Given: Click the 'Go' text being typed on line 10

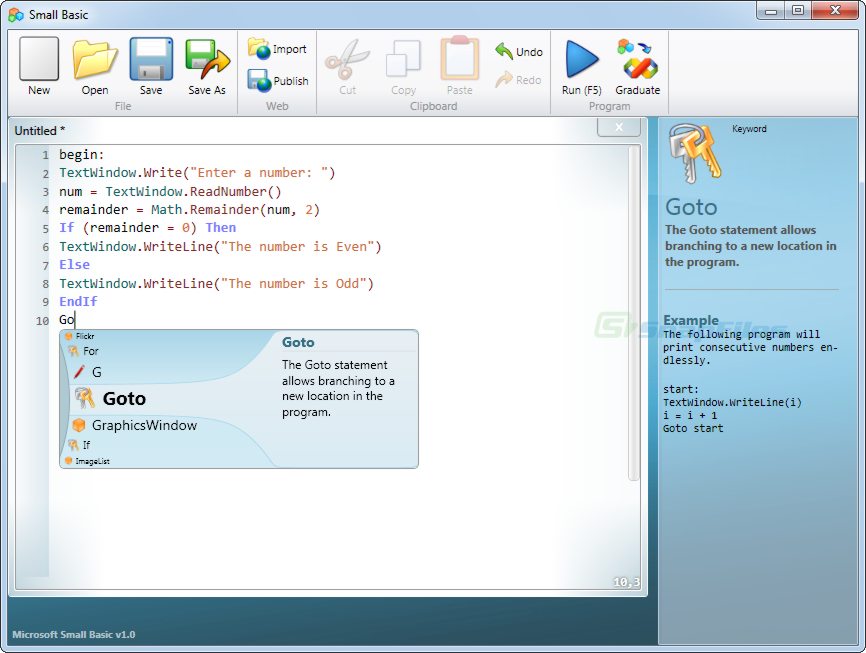Looking at the screenshot, I should point(66,320).
